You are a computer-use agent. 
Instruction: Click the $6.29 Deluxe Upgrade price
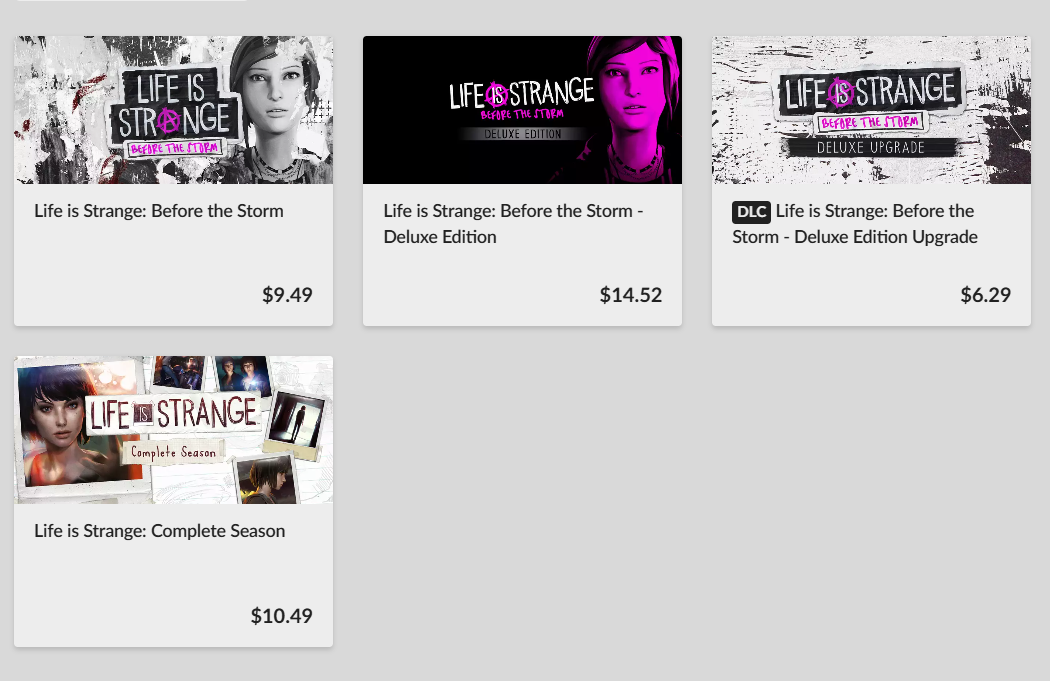(986, 295)
